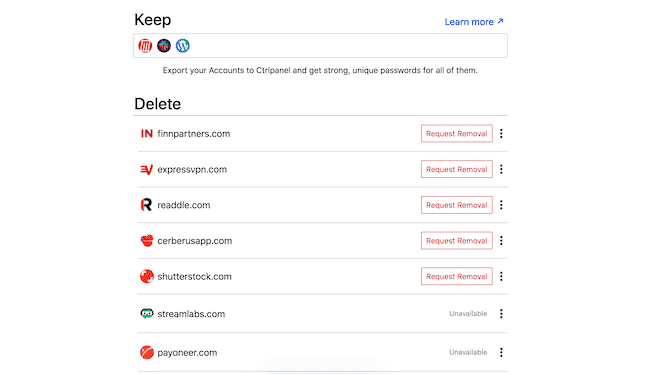
Task: Open more options for finnpartners.com
Action: (501, 134)
